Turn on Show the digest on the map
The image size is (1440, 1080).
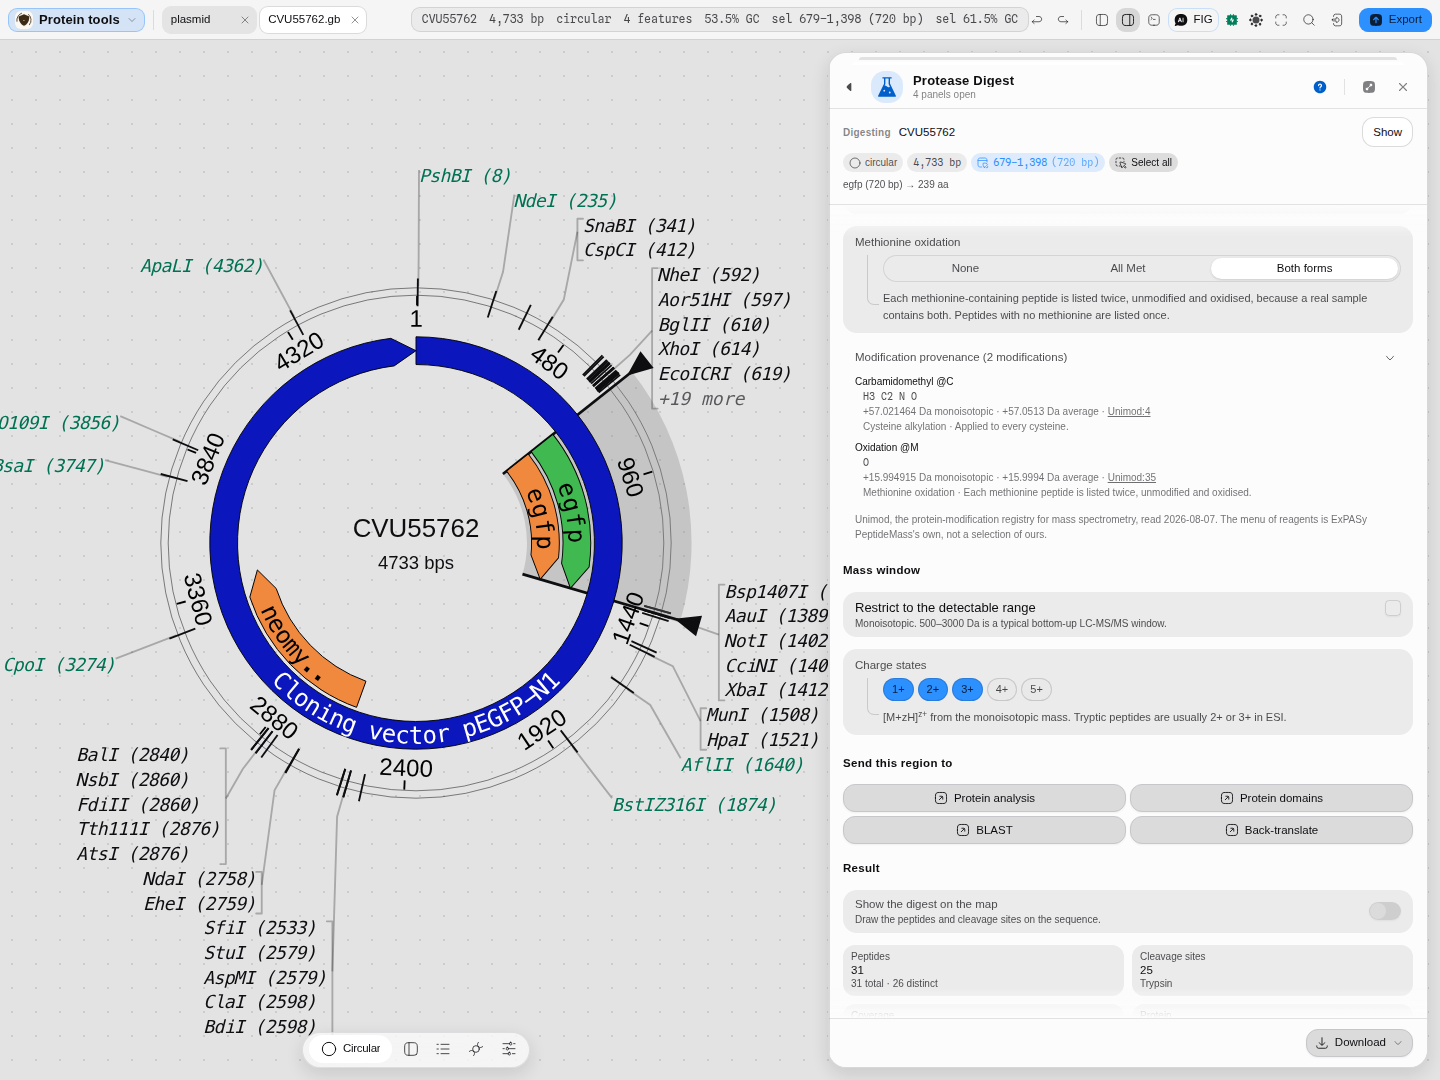1385,911
